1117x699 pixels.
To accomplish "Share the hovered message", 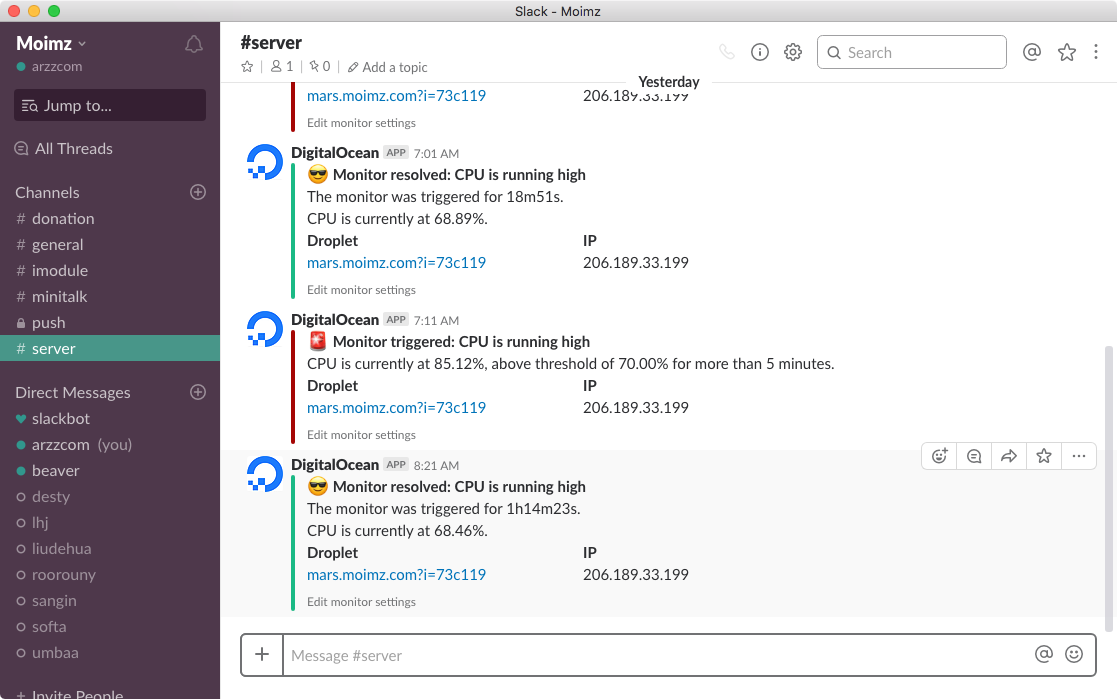I will point(1009,456).
